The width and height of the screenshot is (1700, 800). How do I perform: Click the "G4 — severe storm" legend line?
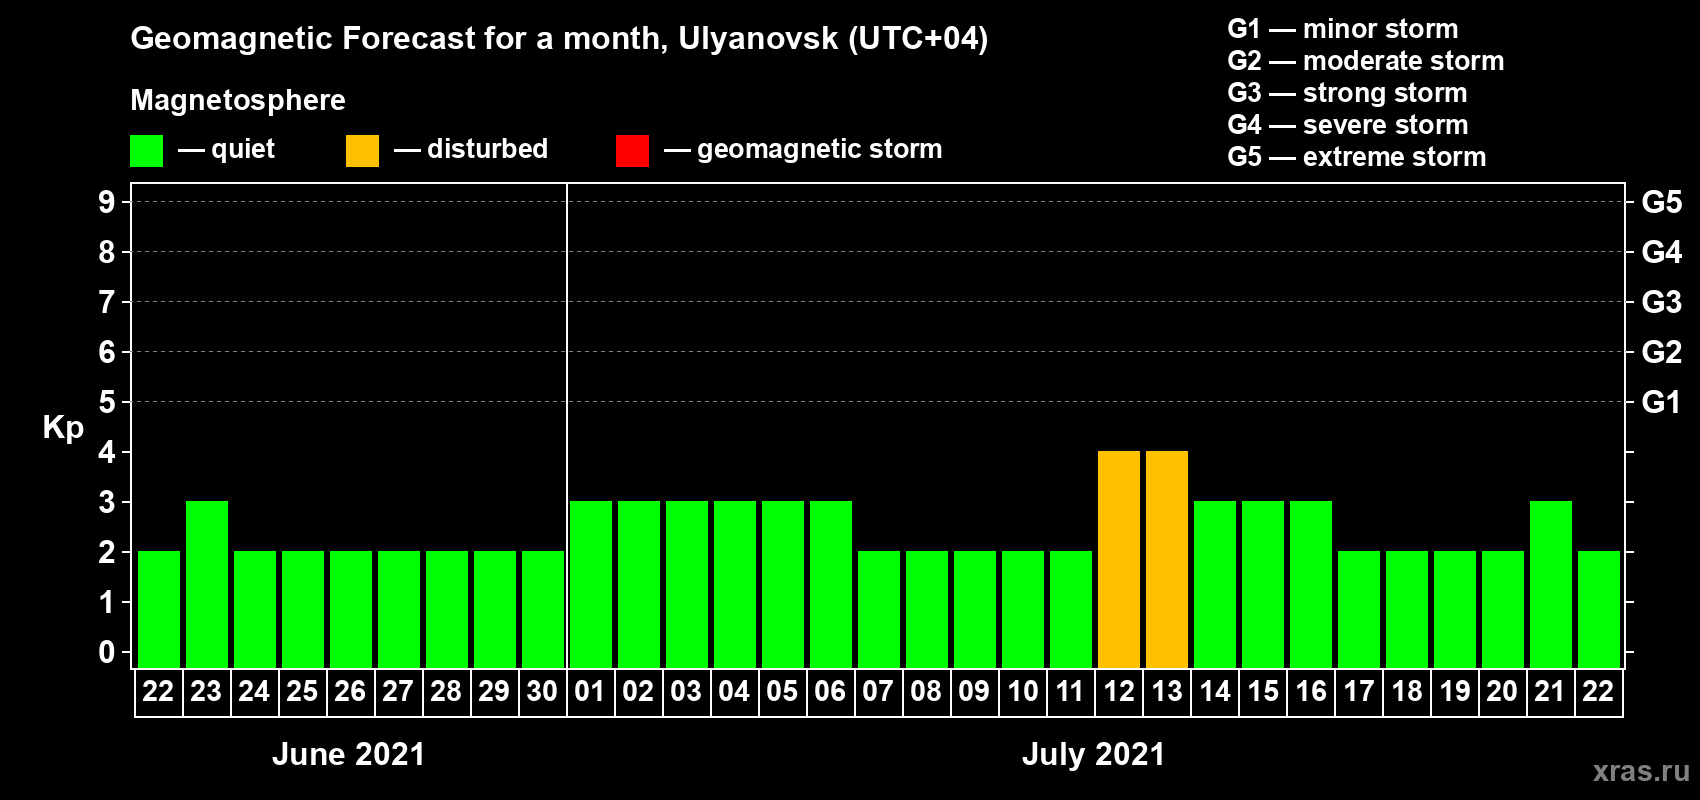tap(1348, 125)
